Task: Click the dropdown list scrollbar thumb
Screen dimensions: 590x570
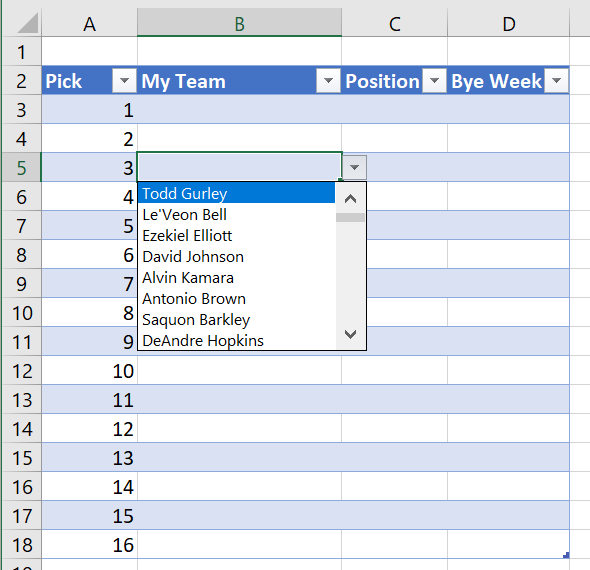Action: pos(350,217)
